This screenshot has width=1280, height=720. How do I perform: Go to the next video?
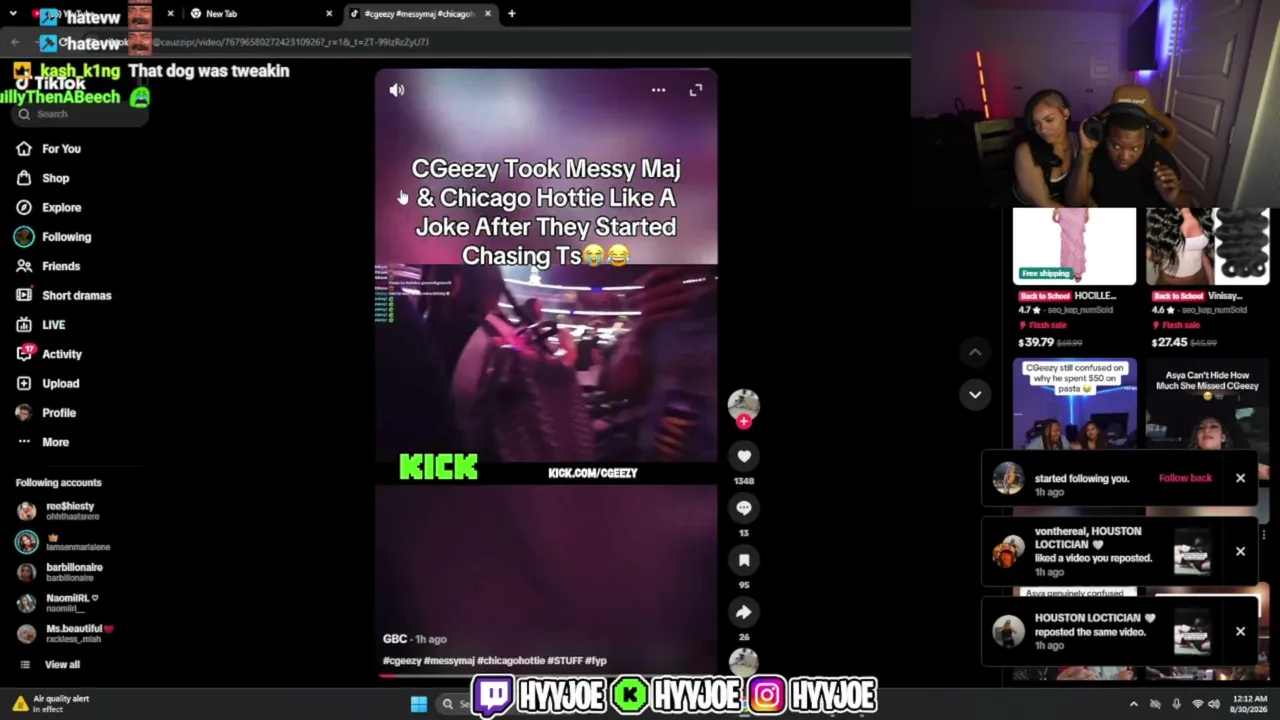(975, 394)
